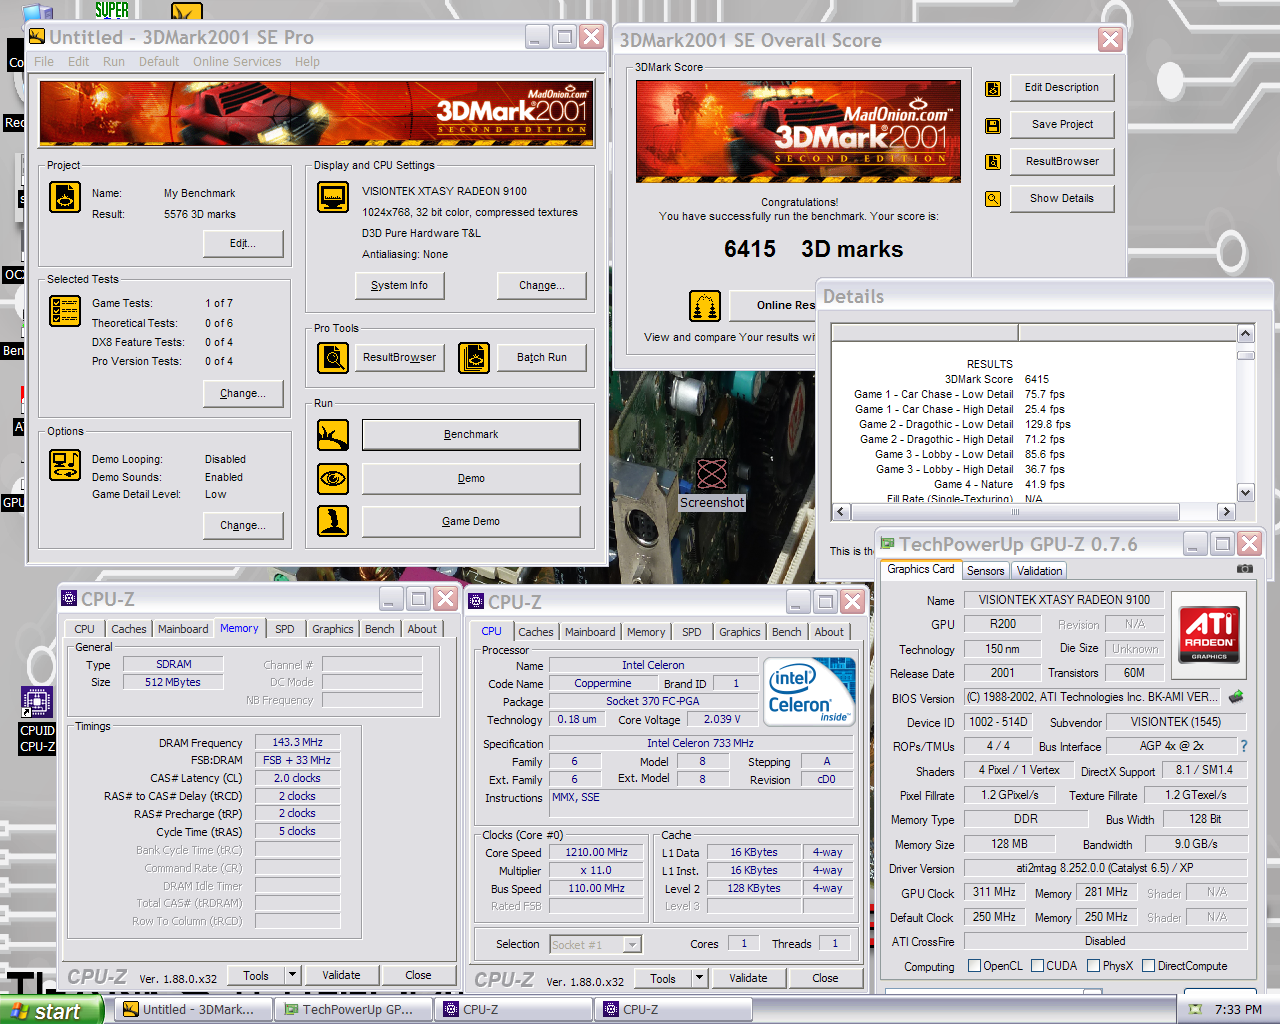Click the Show Details button

point(1062,198)
